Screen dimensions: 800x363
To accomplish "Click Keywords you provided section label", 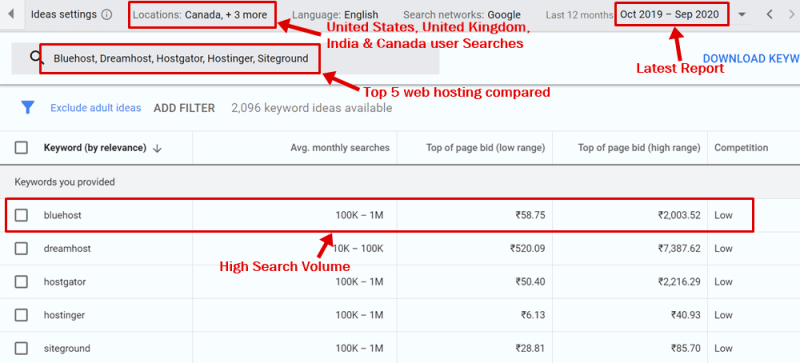I will (x=64, y=182).
